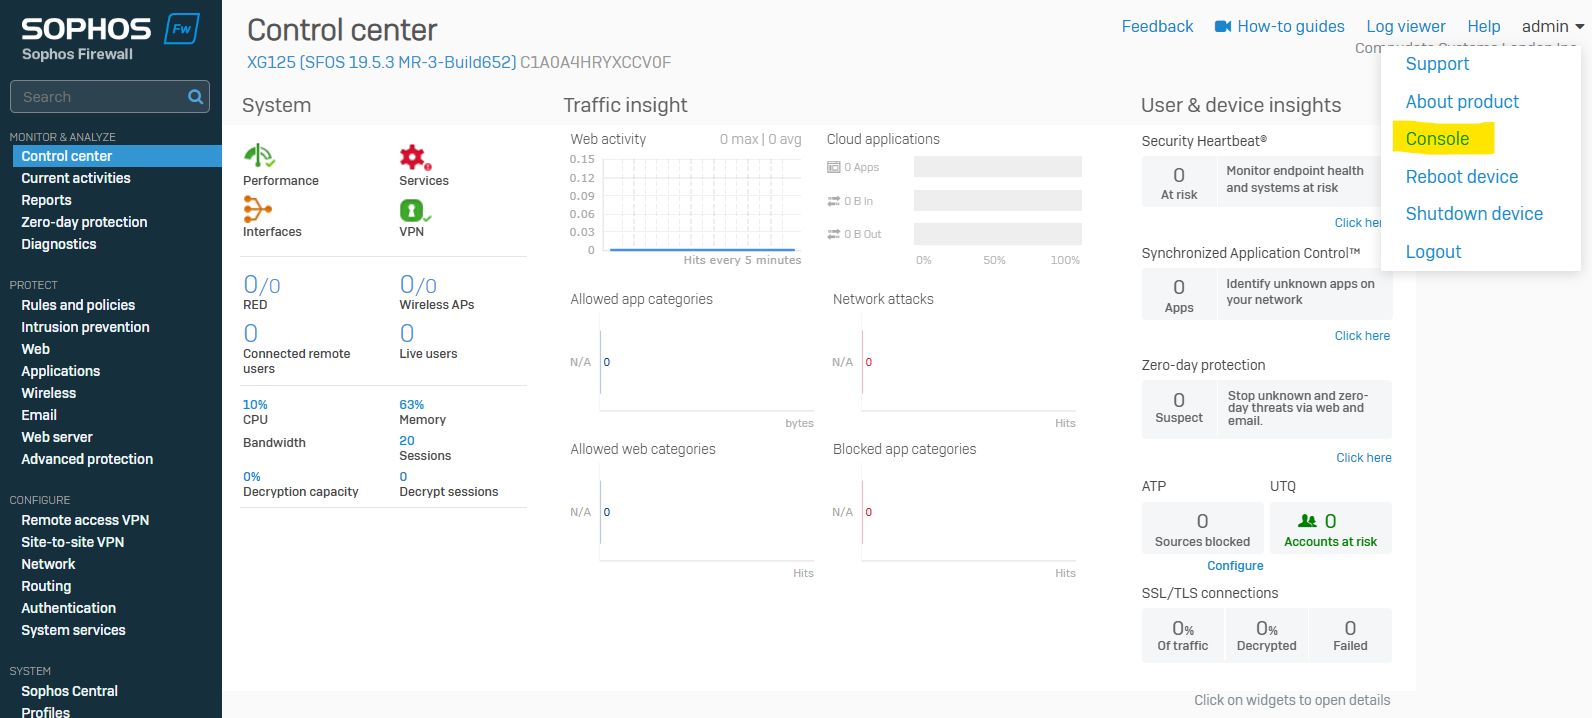Open Wireless in the sidebar
The height and width of the screenshot is (718, 1592).
coord(49,393)
